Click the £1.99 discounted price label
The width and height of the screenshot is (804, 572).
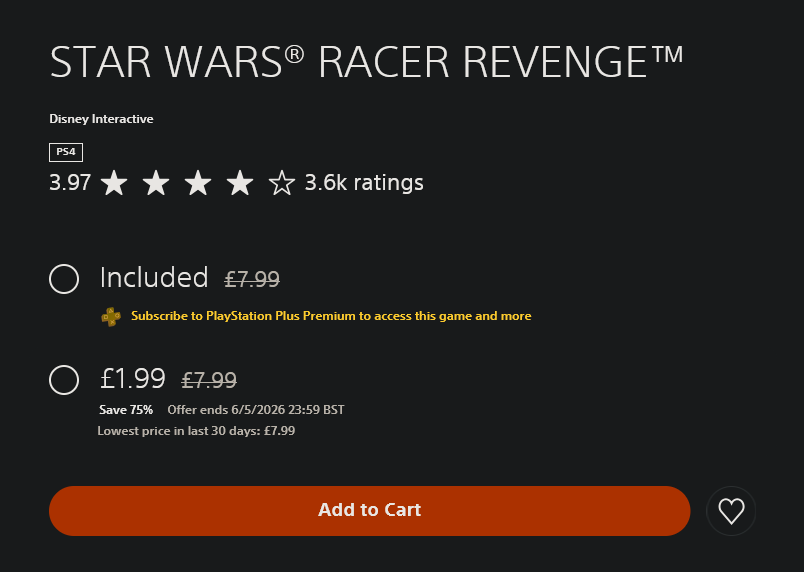point(132,379)
